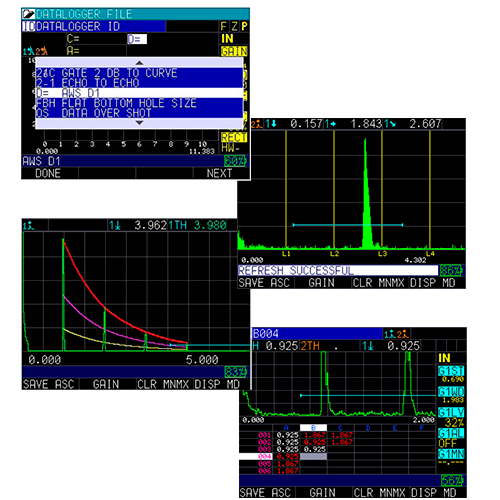Select the 60% battery indicator icon
Viewport: 500px width, 500px height.
235,161
